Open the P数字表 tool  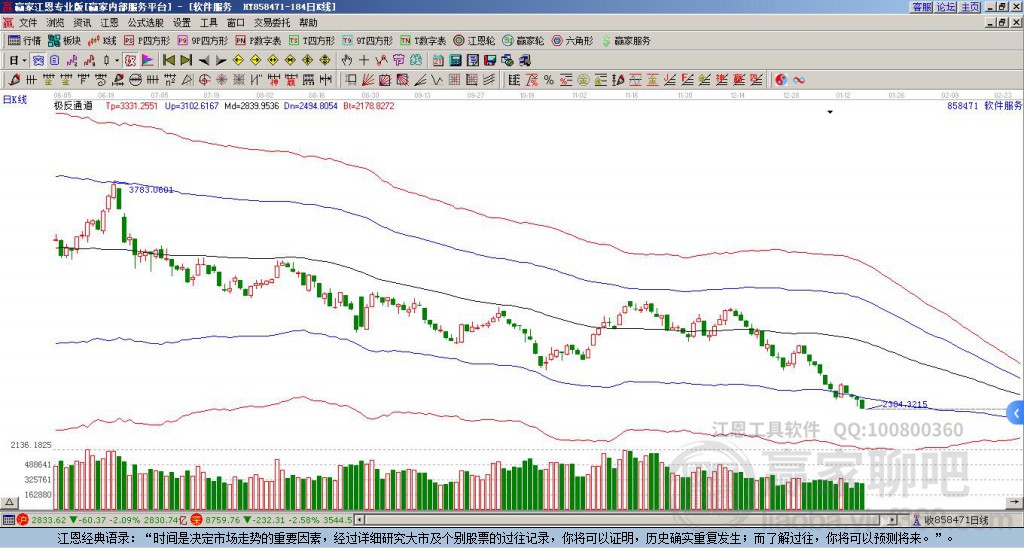point(258,40)
